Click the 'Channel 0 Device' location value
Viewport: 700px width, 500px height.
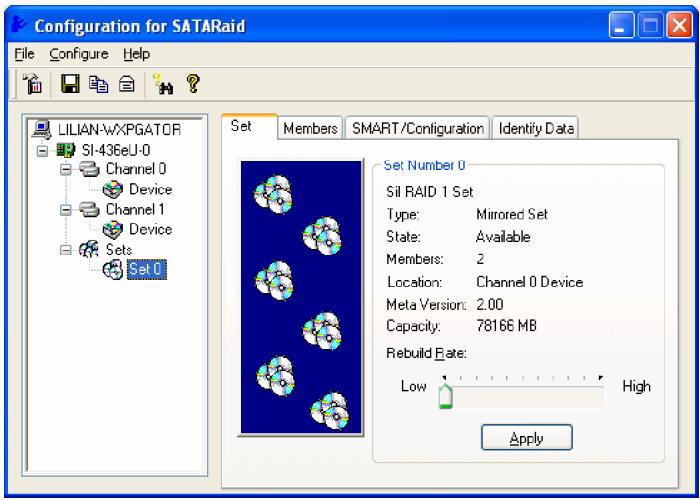pyautogui.click(x=529, y=282)
